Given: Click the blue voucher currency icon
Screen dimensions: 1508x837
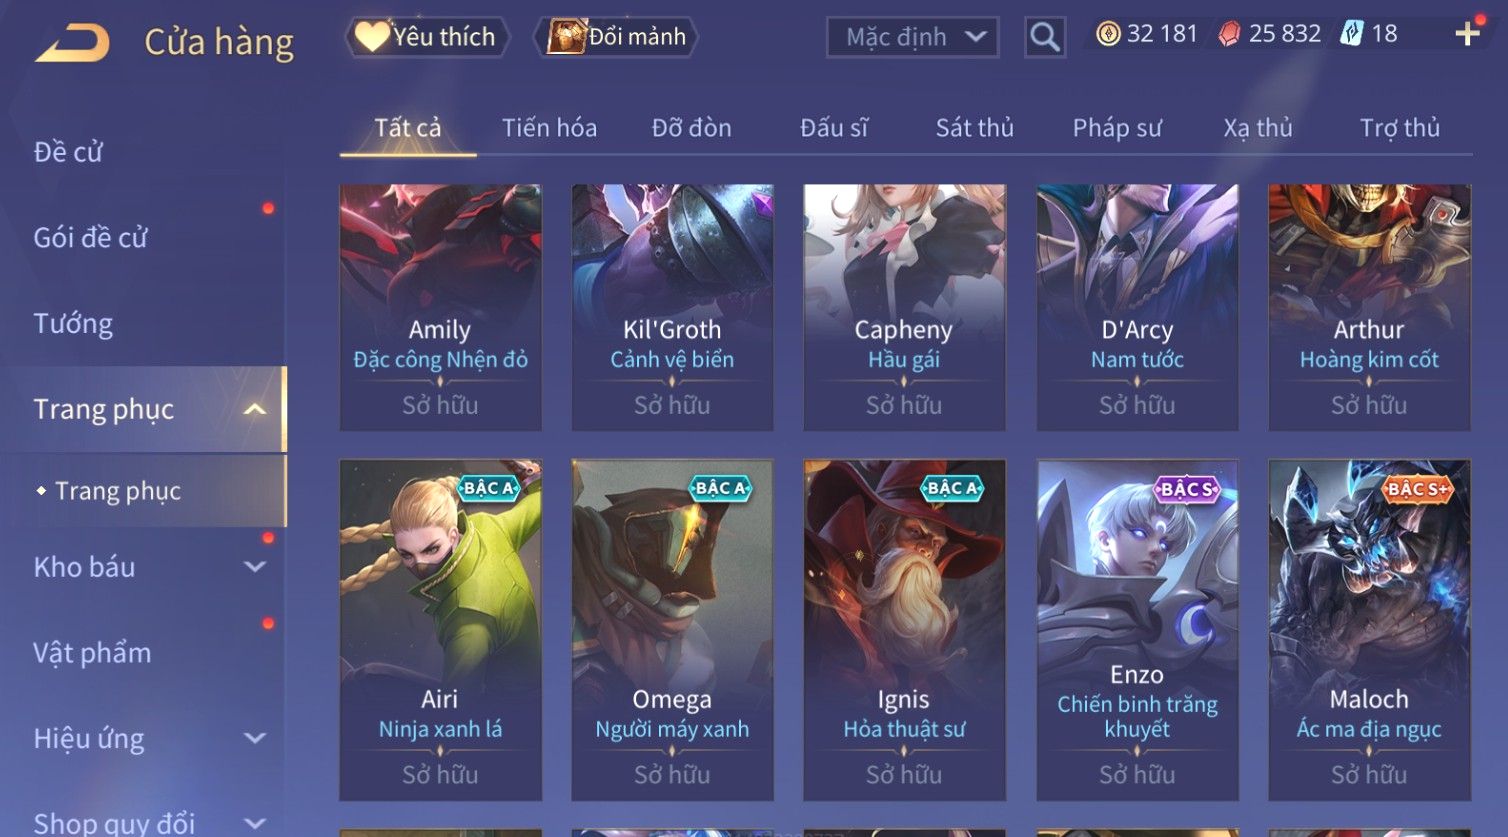Looking at the screenshot, I should [1352, 34].
